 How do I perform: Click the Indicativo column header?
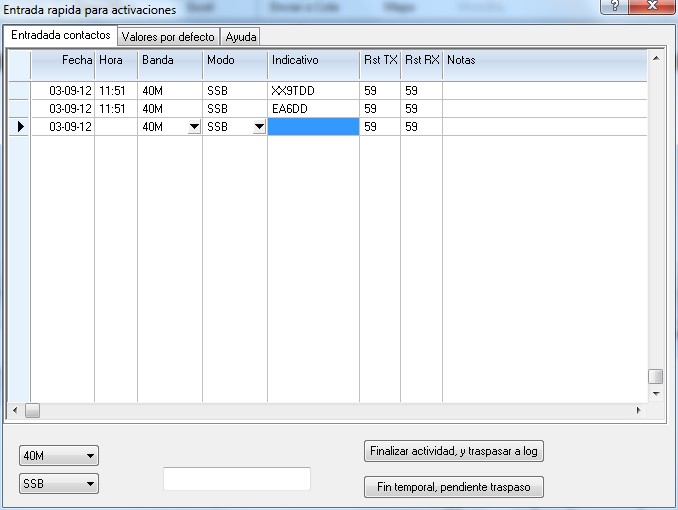313,61
